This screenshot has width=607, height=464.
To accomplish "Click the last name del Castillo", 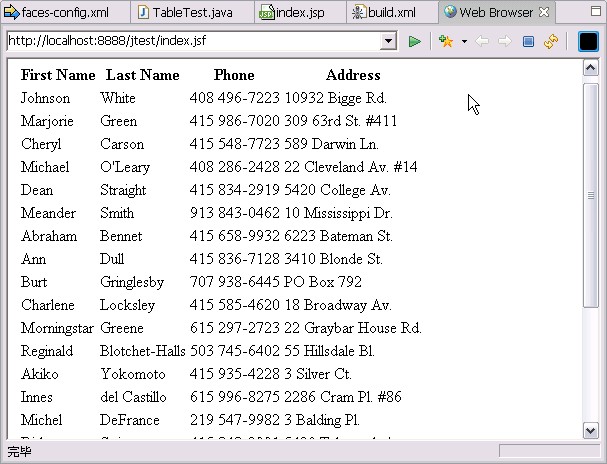I will coord(134,397).
